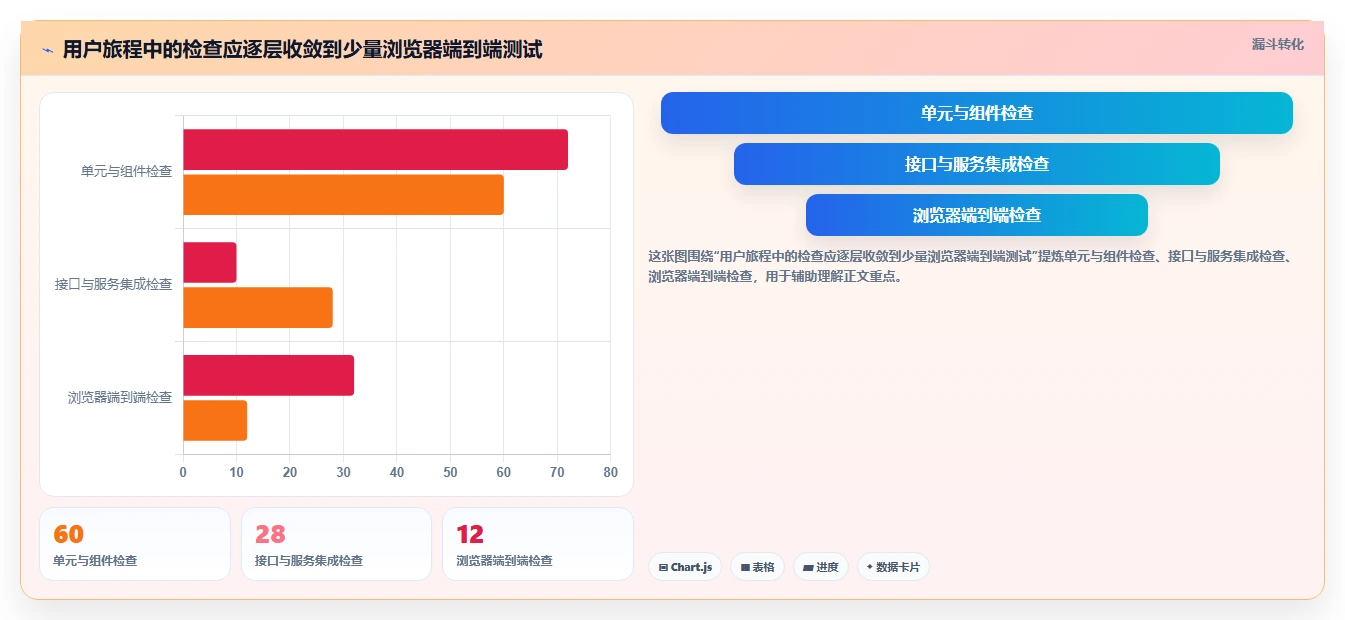Click the red bar for 接口与服务集成检查
Viewport: 1345px width, 620px height.
point(210,262)
